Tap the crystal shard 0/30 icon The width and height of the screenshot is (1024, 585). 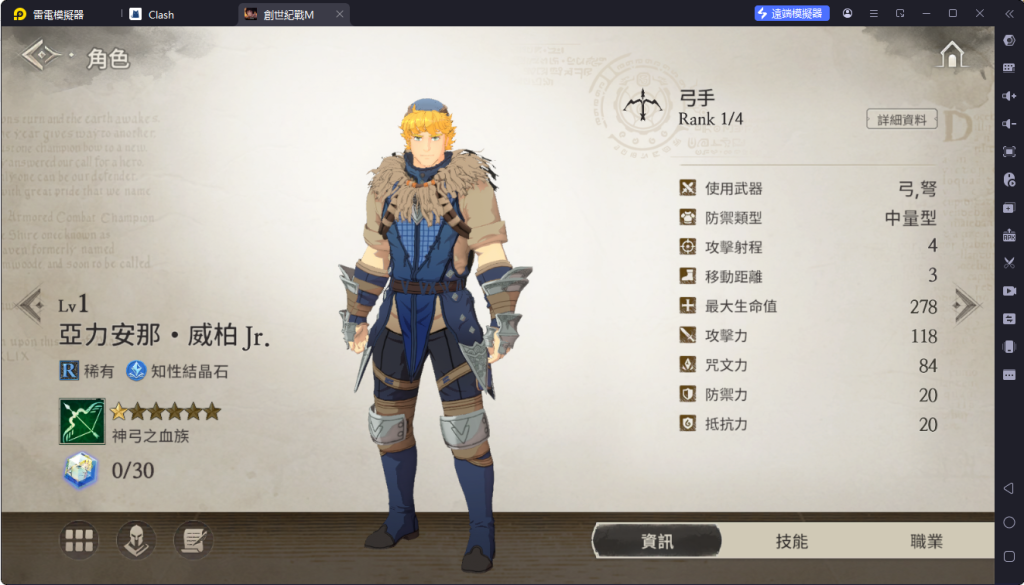pos(81,470)
